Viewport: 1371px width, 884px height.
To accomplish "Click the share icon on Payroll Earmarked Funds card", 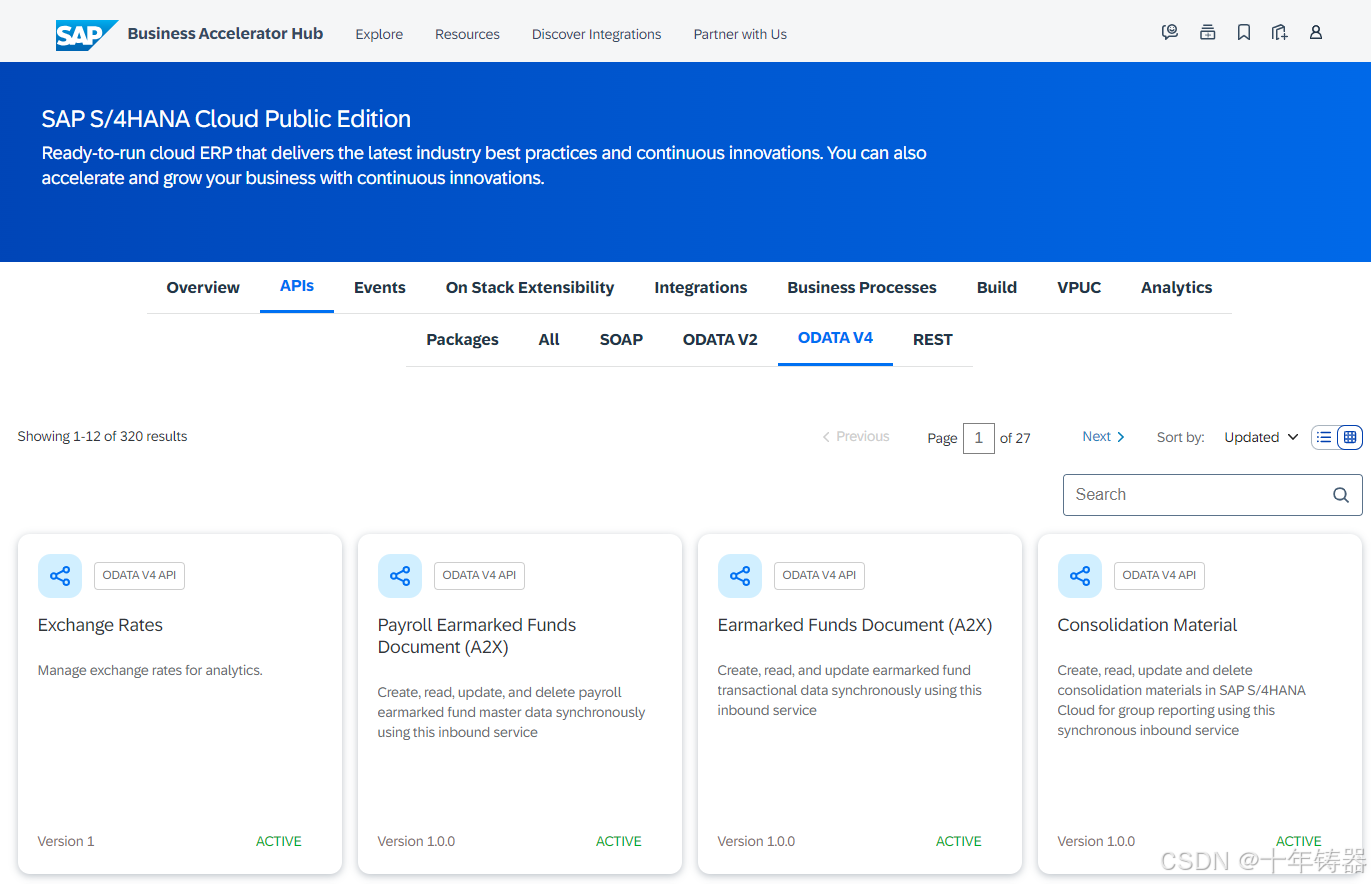I will [x=400, y=576].
